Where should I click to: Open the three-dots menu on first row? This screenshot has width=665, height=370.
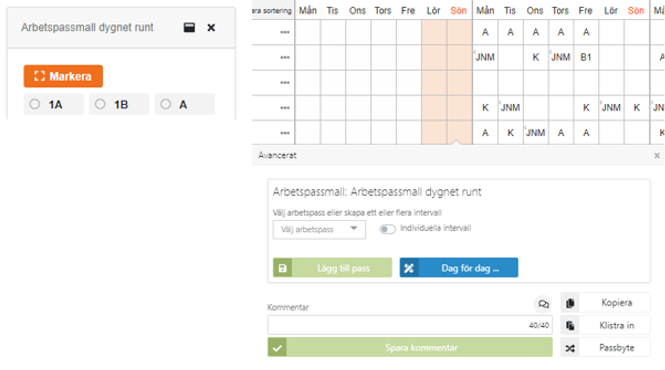click(285, 32)
